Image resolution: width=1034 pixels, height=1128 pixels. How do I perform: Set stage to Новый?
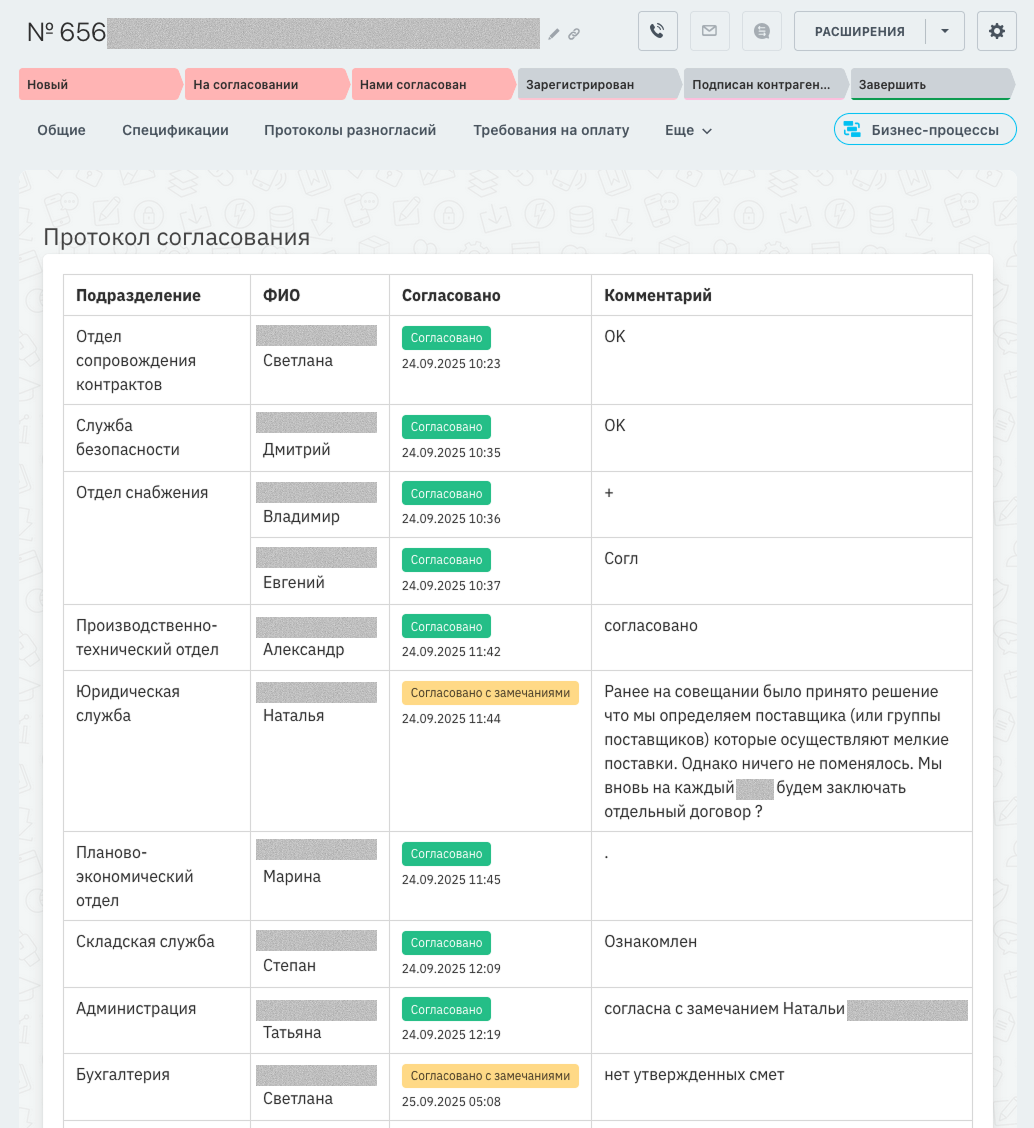coord(98,85)
